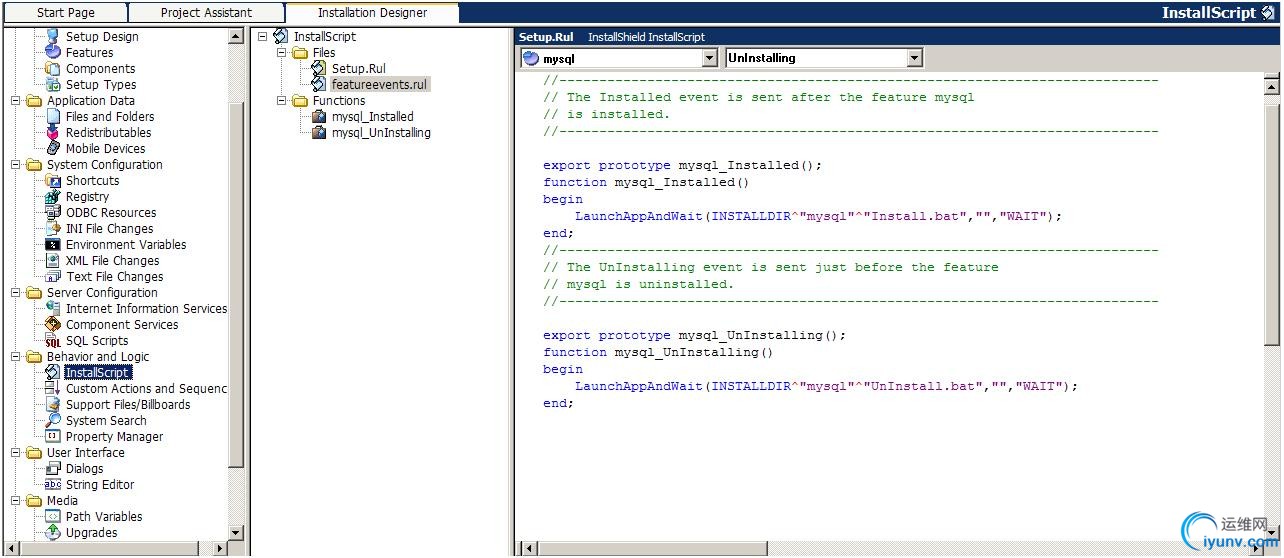Click the Internet Information Services icon
The height and width of the screenshot is (558, 1284).
[x=53, y=309]
